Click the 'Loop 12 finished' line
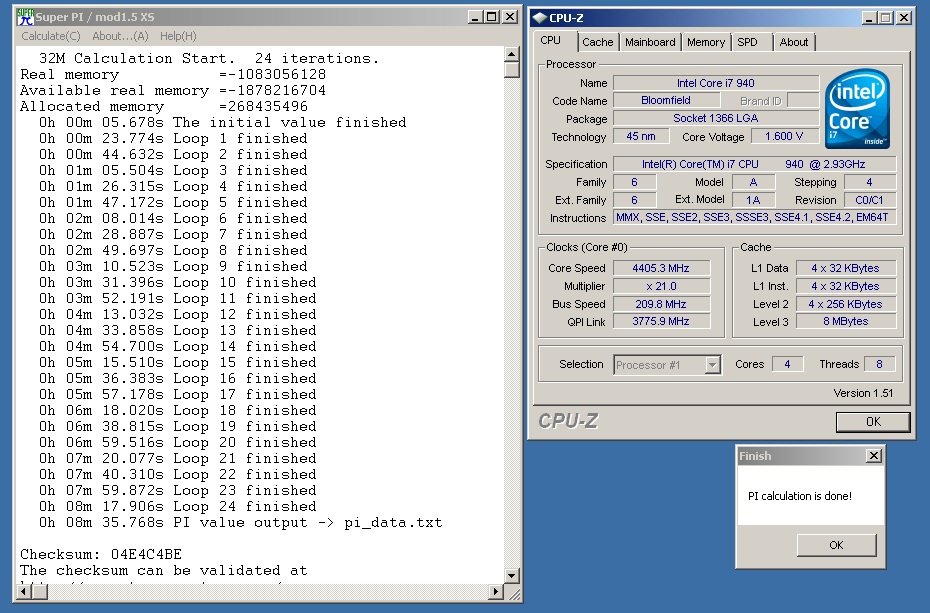 pyautogui.click(x=178, y=314)
